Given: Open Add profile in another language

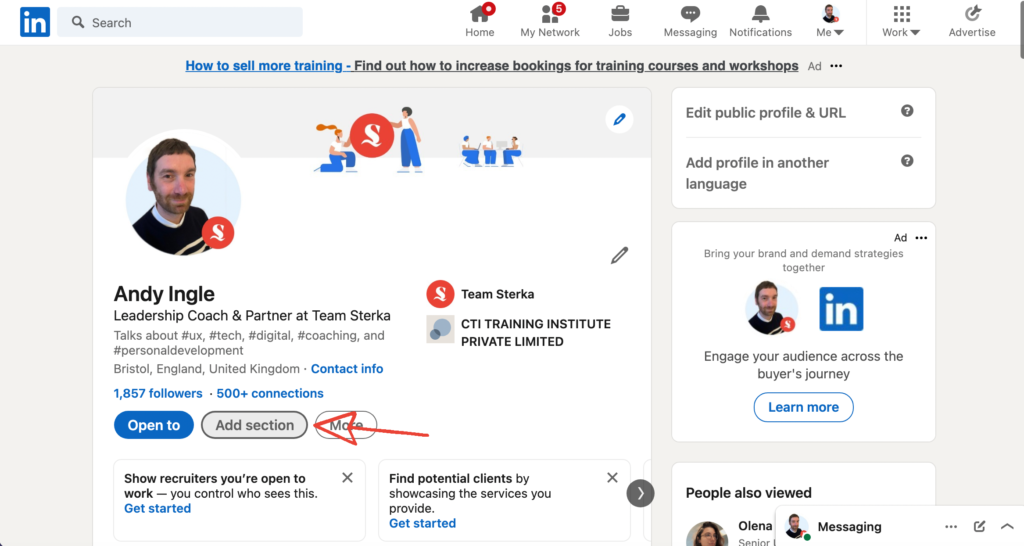Looking at the screenshot, I should [757, 173].
